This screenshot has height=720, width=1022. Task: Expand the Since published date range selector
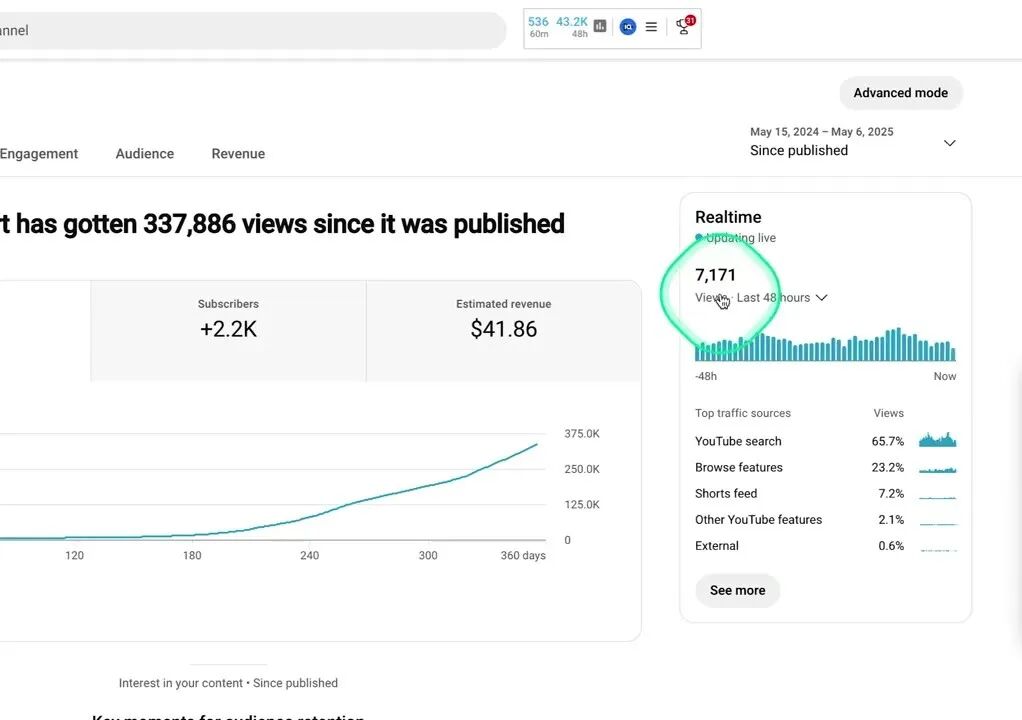(822, 150)
